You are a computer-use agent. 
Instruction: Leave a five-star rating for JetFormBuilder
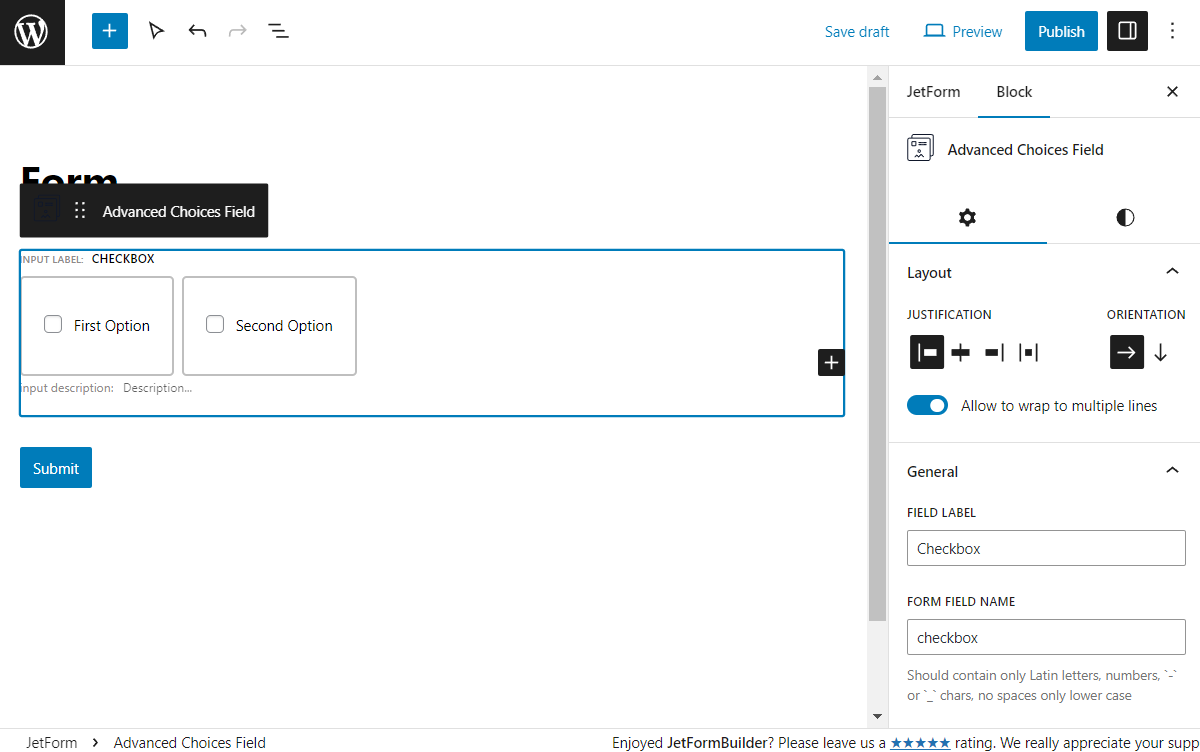(919, 742)
